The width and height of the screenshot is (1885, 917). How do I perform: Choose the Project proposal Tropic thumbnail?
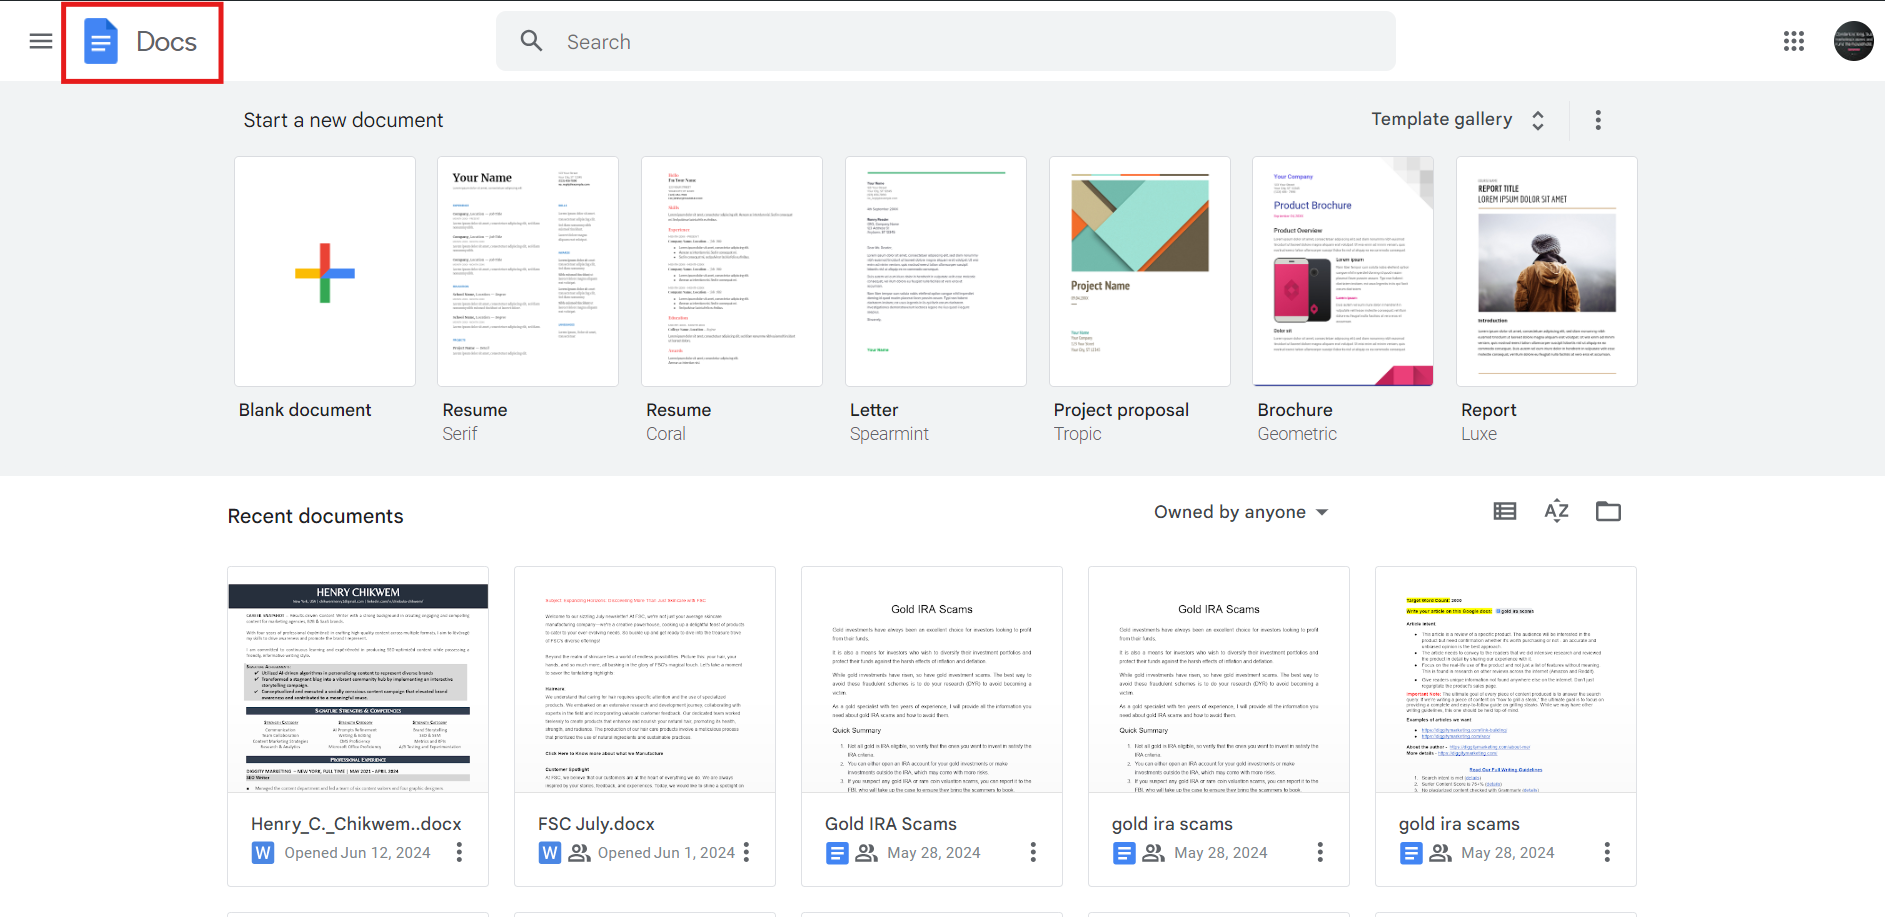click(x=1140, y=272)
